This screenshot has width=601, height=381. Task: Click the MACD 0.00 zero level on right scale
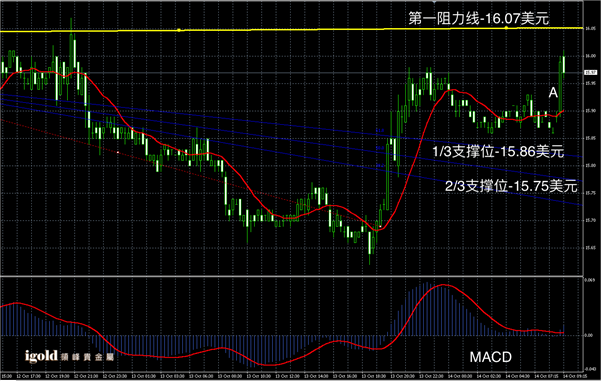click(x=588, y=335)
